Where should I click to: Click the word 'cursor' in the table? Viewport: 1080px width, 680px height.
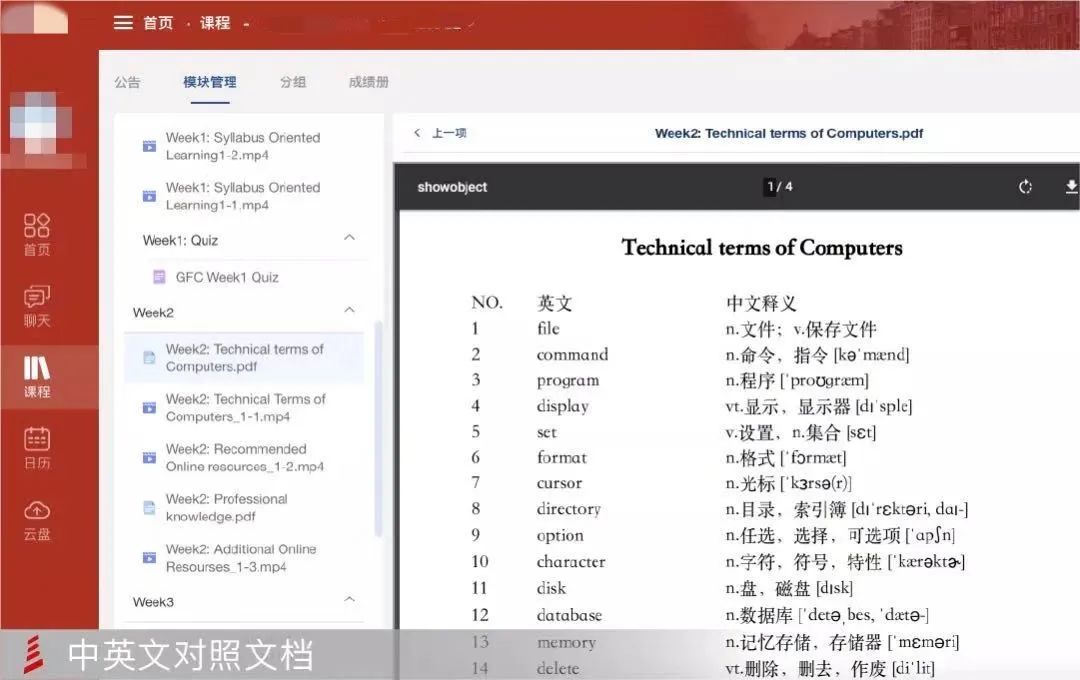coord(559,483)
